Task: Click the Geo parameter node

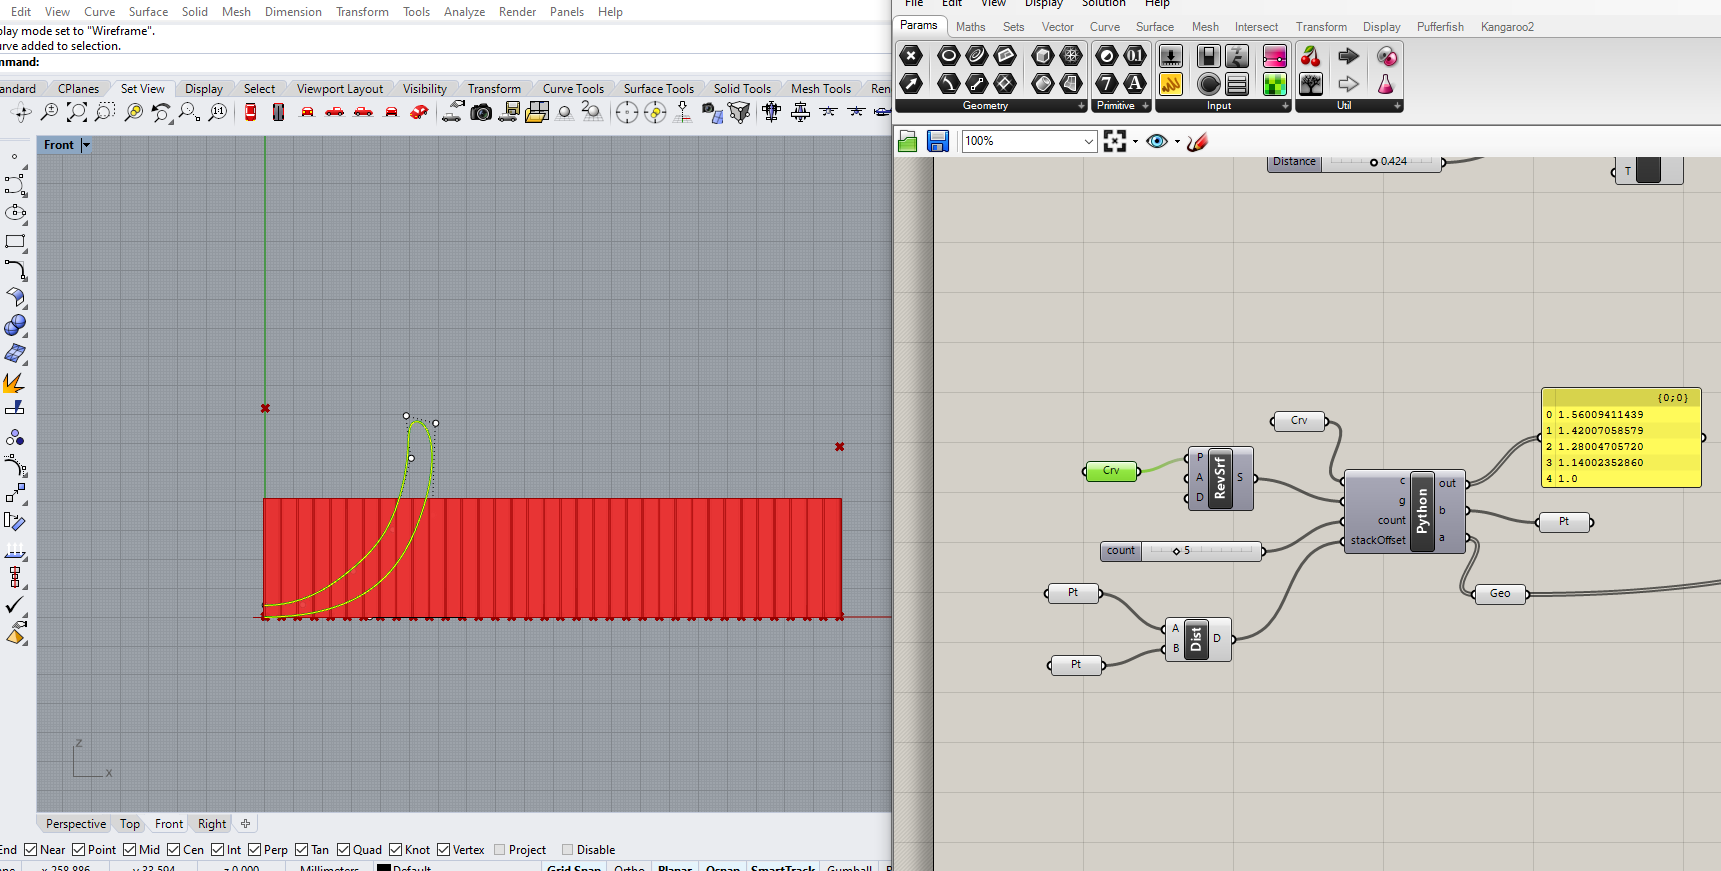Action: [x=1500, y=594]
